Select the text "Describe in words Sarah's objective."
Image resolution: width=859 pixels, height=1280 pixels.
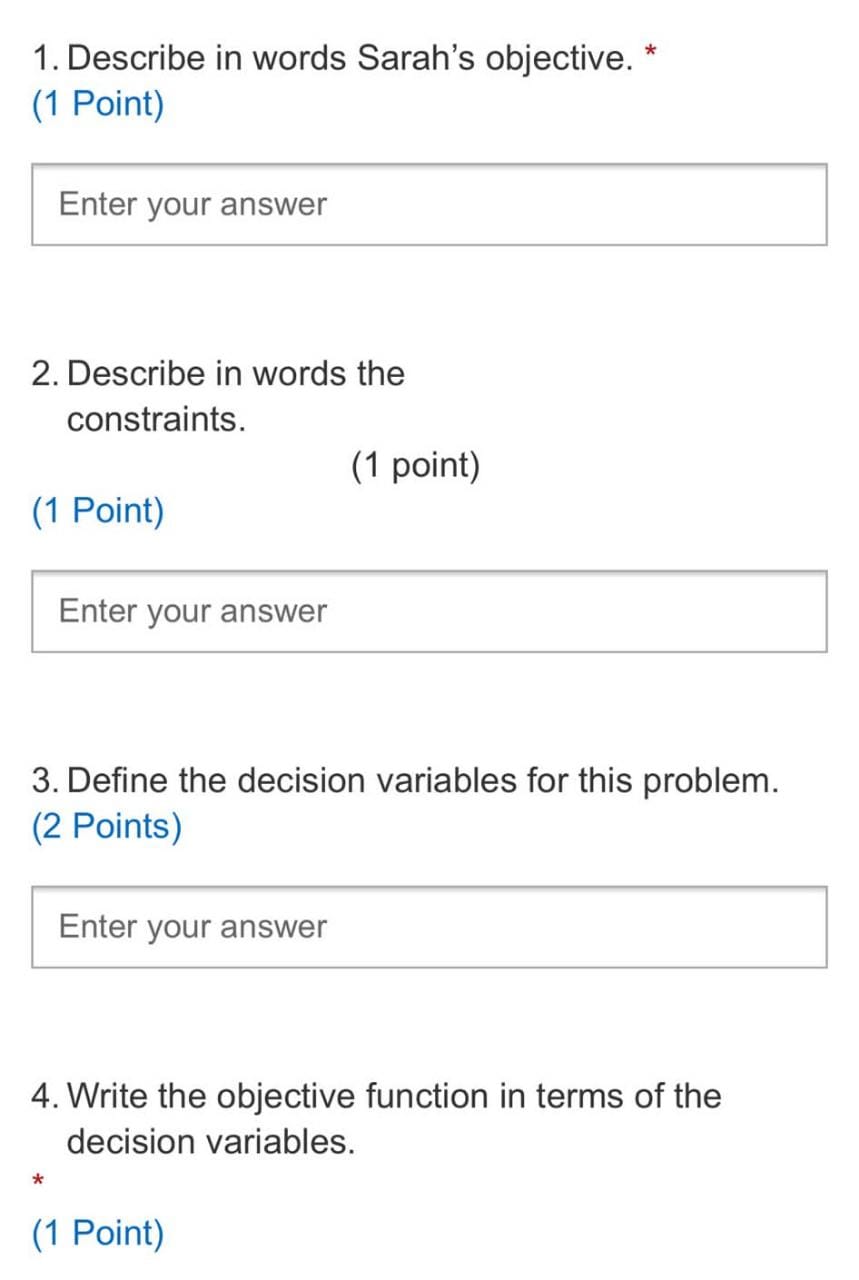pos(350,59)
